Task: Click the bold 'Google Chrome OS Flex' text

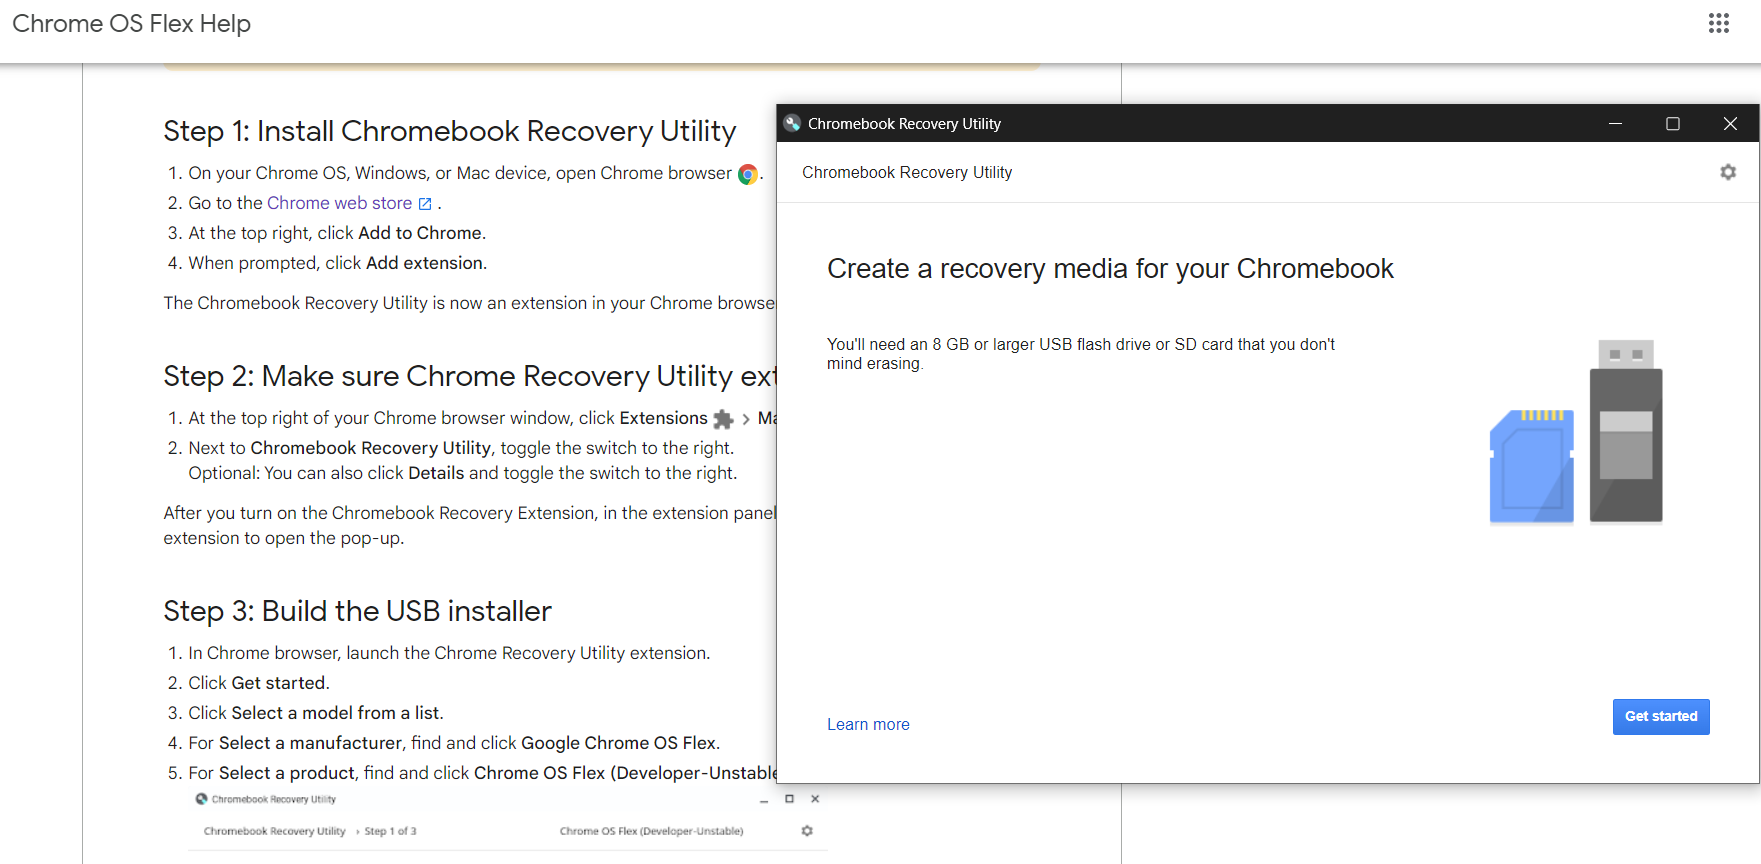Action: (619, 743)
